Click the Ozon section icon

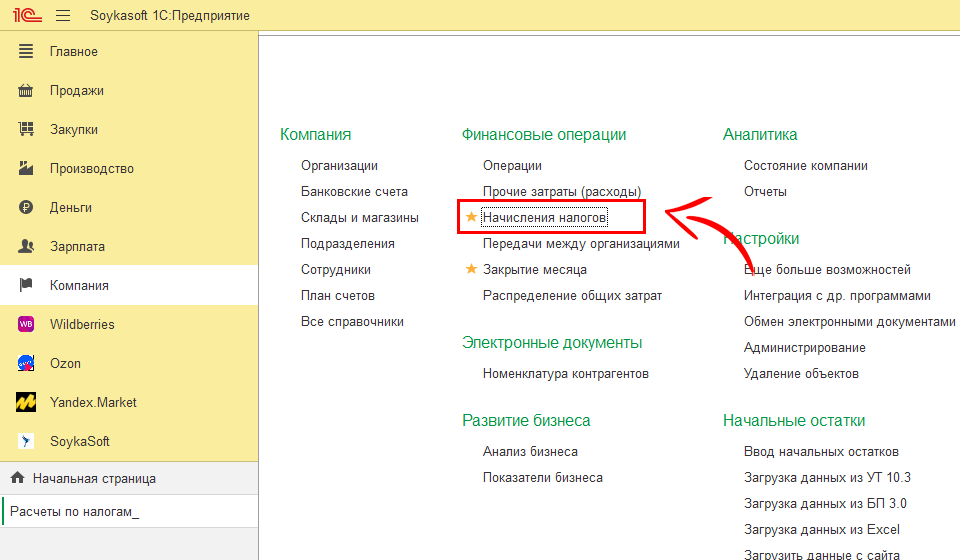pos(27,363)
